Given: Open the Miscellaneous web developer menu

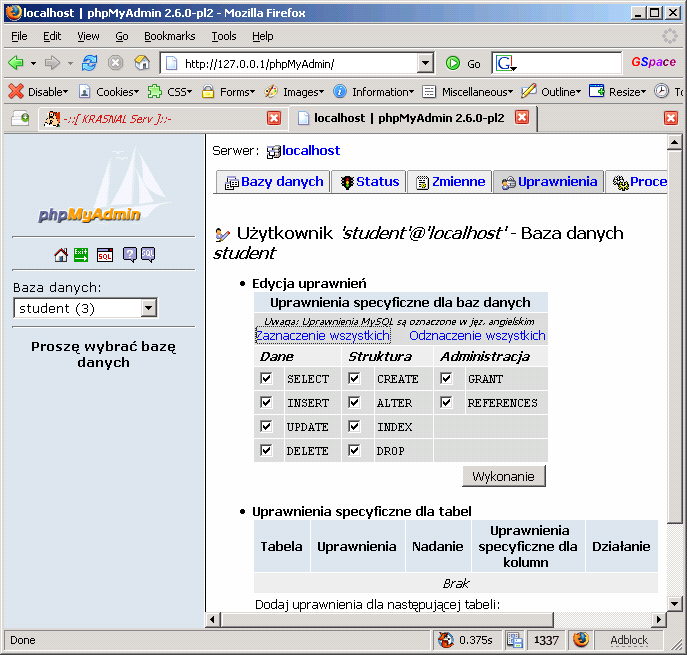Looking at the screenshot, I should tap(467, 92).
